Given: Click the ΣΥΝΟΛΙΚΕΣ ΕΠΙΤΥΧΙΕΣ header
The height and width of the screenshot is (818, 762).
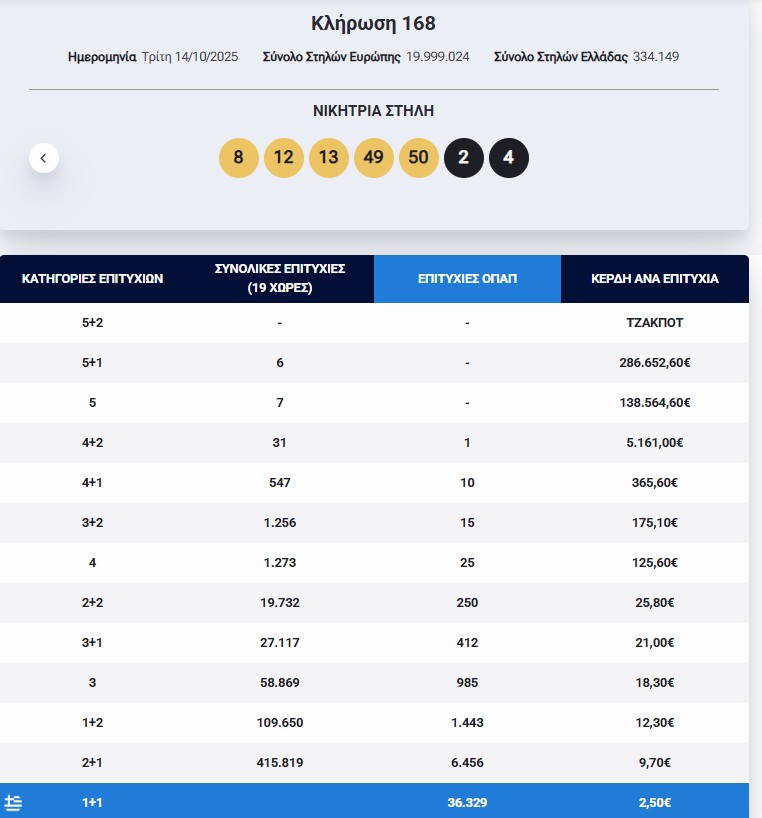Looking at the screenshot, I should coord(280,278).
